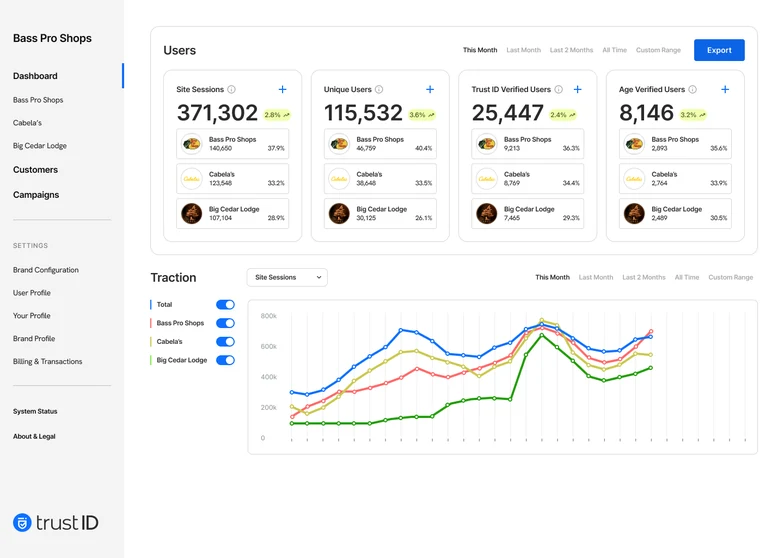Click the 2.8% growth badge on Site Sessions
The width and height of the screenshot is (784, 558).
coord(277,115)
